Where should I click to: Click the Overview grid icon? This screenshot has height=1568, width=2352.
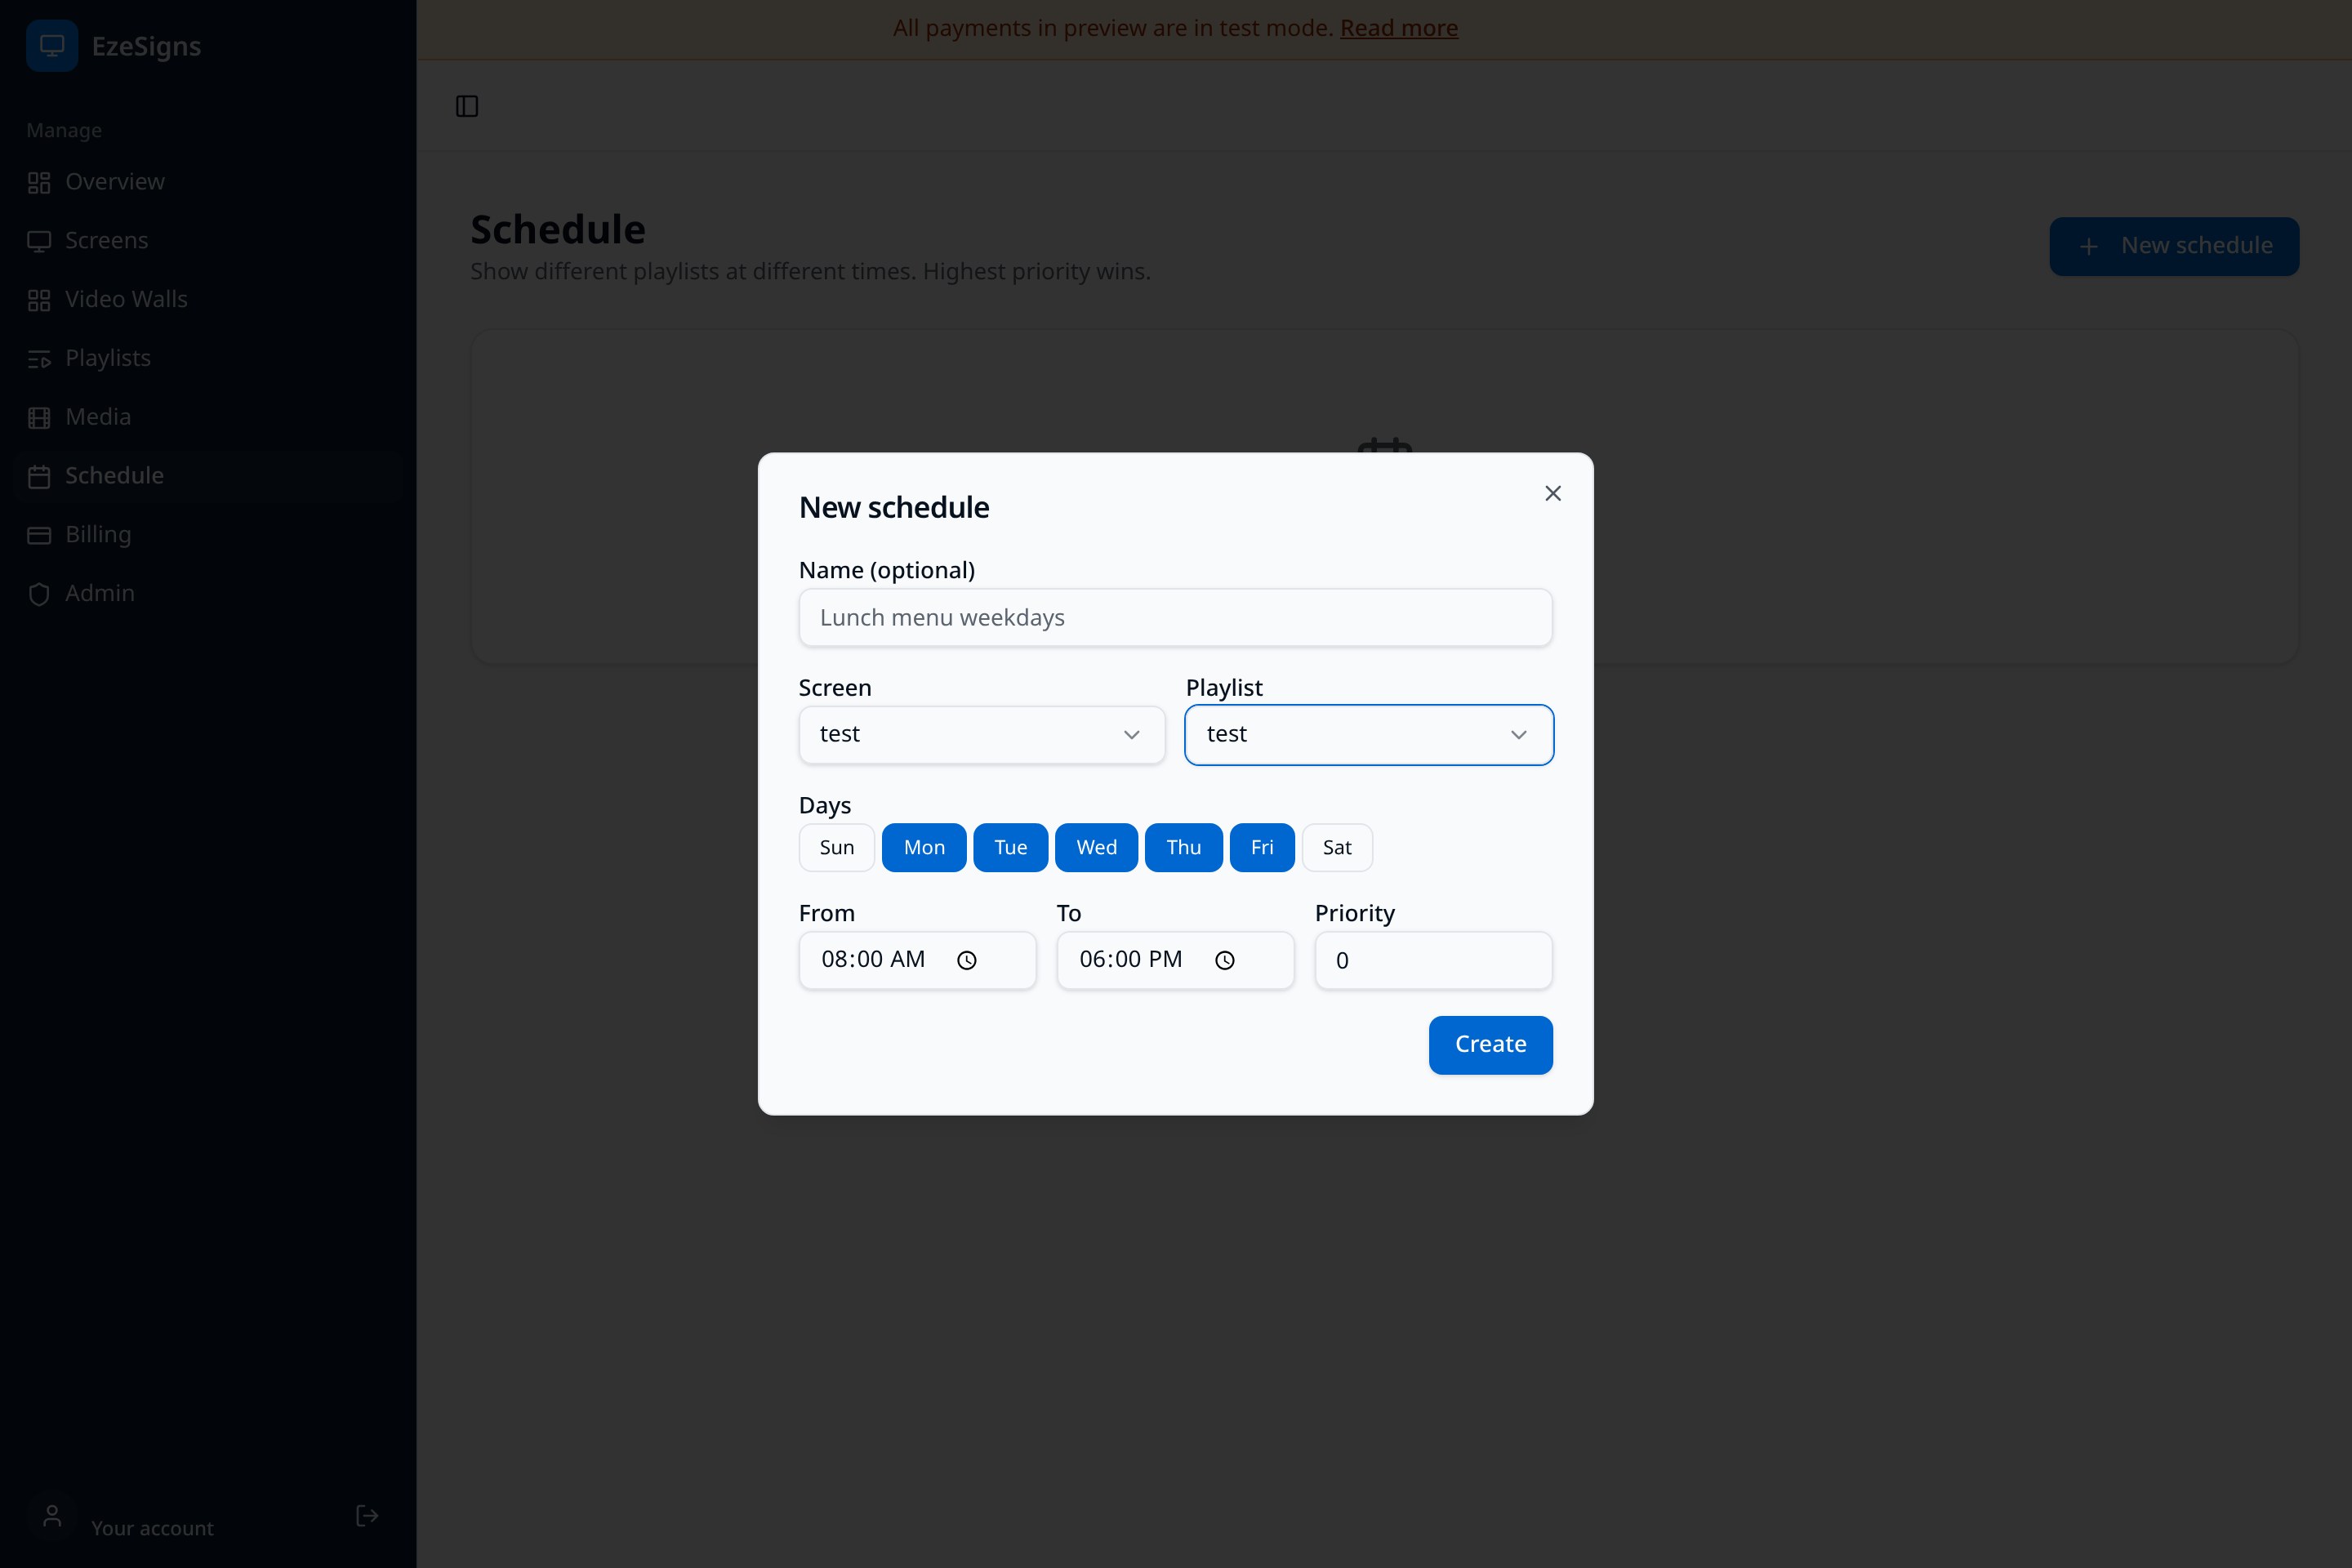39,182
